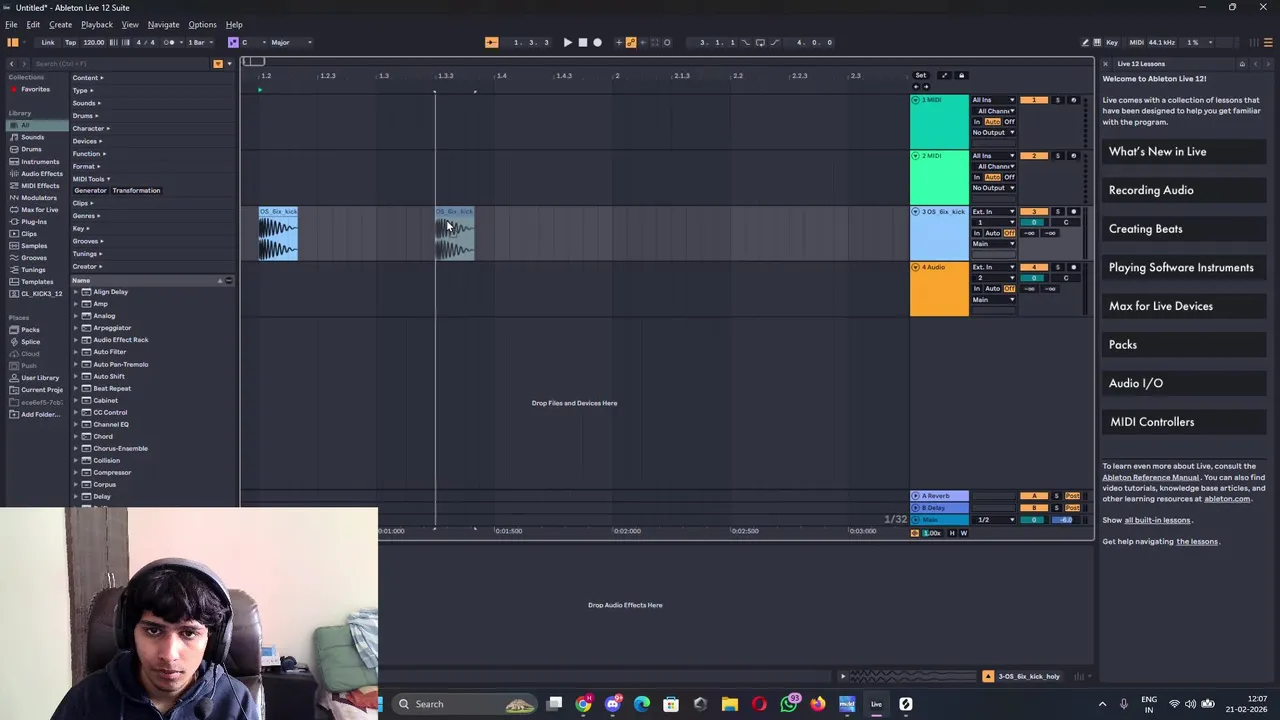The width and height of the screenshot is (1280, 720).
Task: Toggle the Lock Envelopes padlock icon
Action: coord(961,75)
